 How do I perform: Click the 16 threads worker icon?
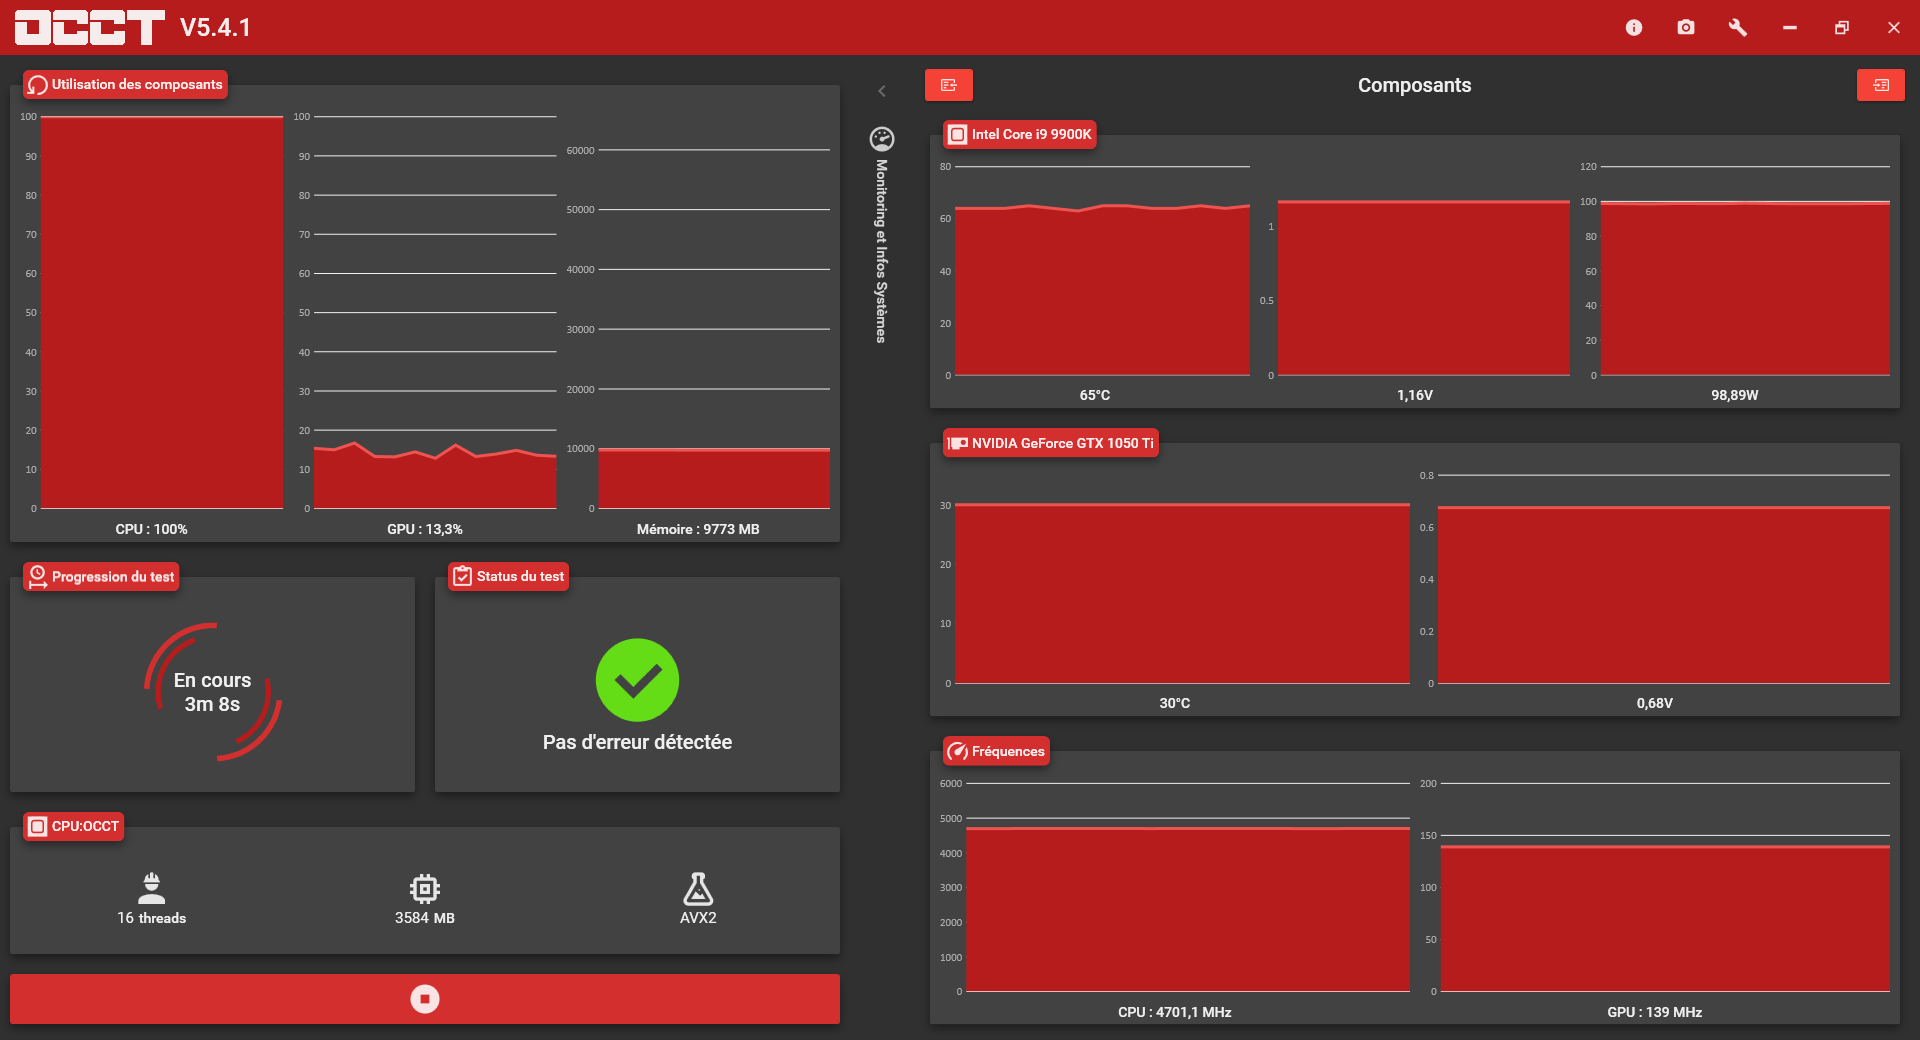coord(152,888)
